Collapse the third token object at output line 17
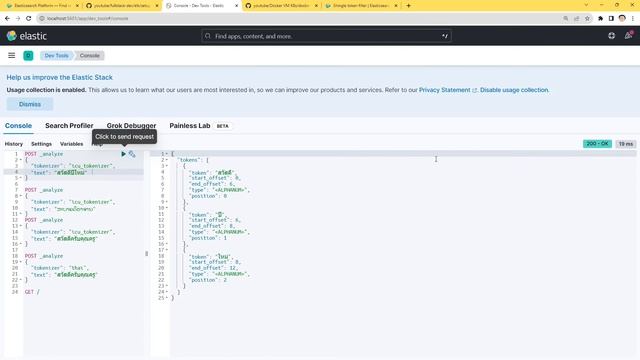 pos(167,250)
